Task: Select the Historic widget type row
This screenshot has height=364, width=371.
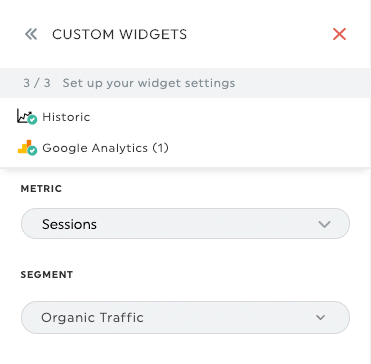Action: coord(185,117)
